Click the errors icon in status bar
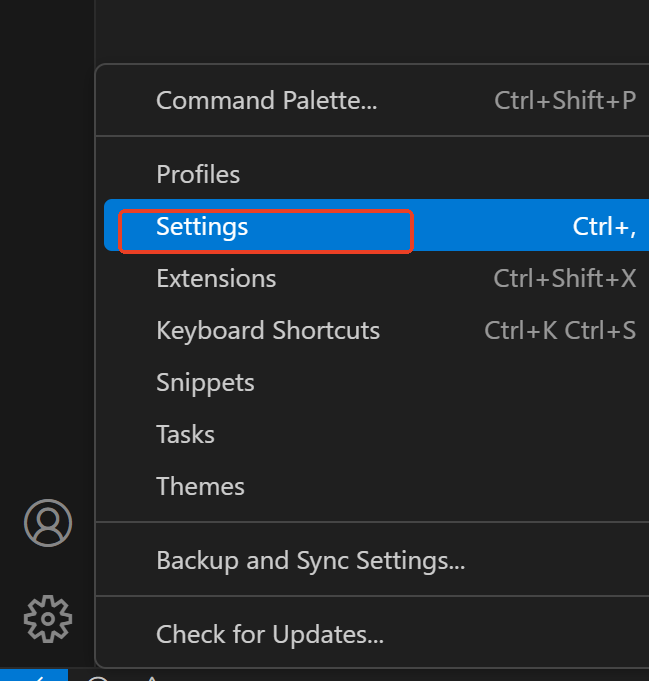Image resolution: width=649 pixels, height=681 pixels. point(98,678)
